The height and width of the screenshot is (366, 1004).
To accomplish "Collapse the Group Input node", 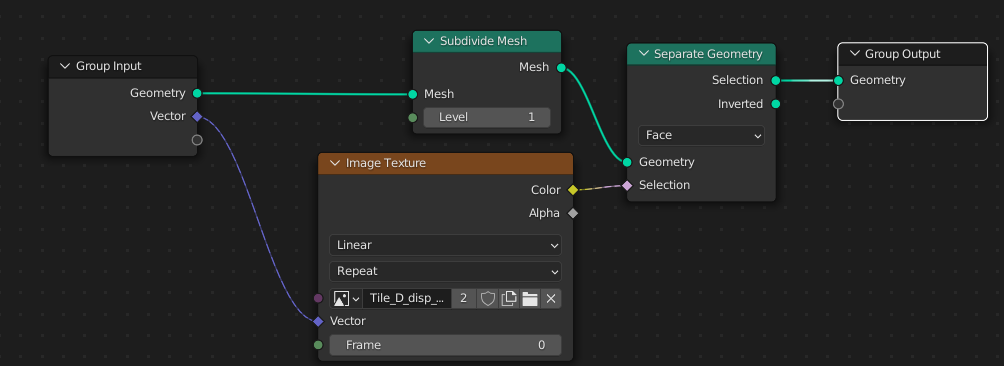I will point(65,66).
